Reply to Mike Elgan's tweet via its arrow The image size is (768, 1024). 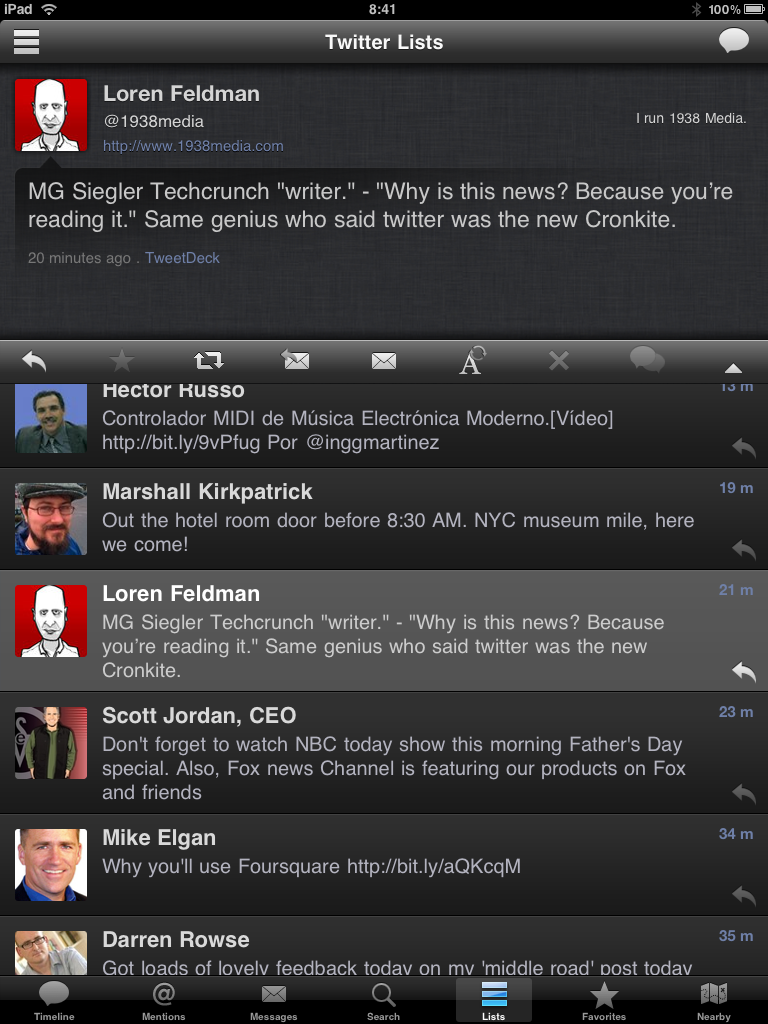(744, 895)
